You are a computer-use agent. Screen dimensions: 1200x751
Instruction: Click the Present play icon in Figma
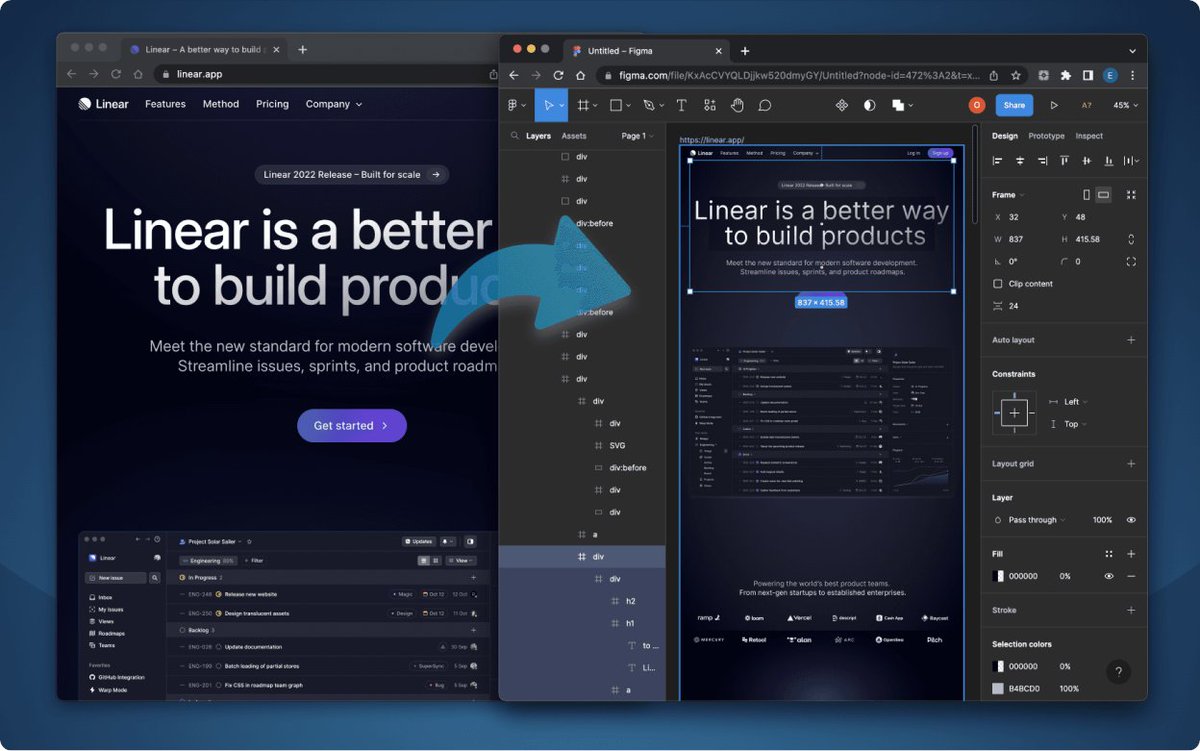coord(1054,105)
